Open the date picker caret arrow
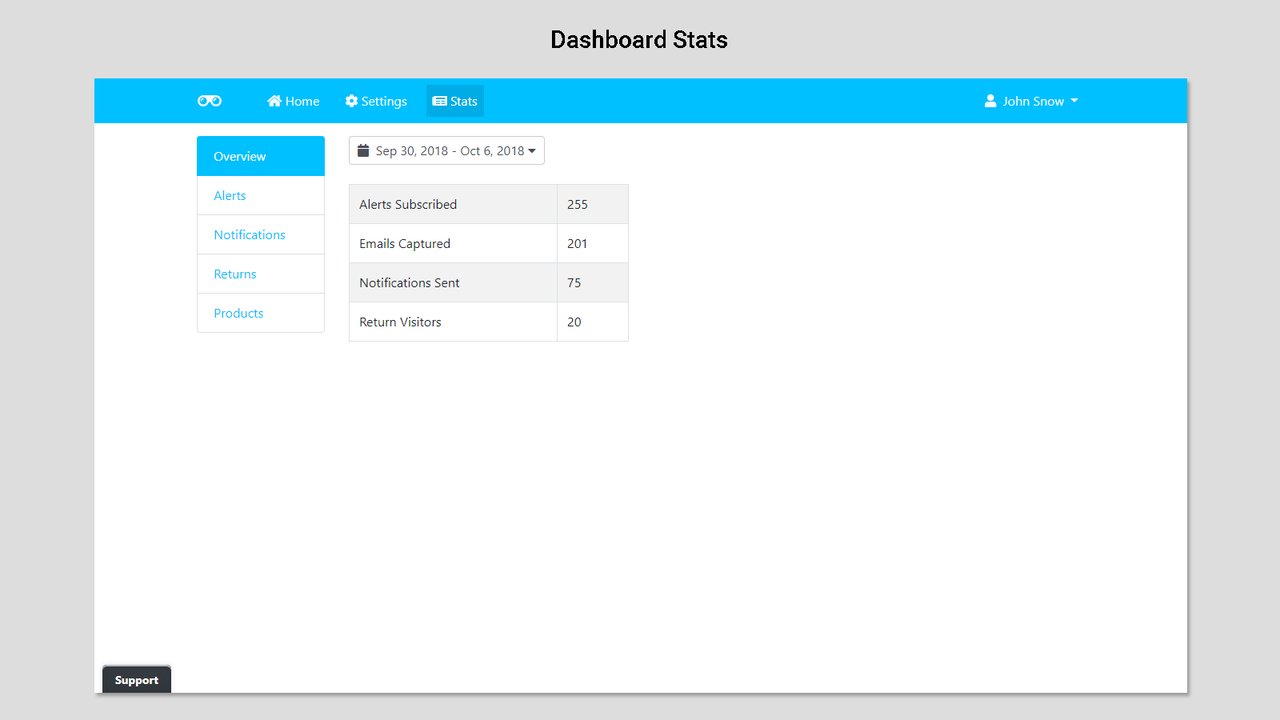The height and width of the screenshot is (720, 1280). pyautogui.click(x=532, y=150)
